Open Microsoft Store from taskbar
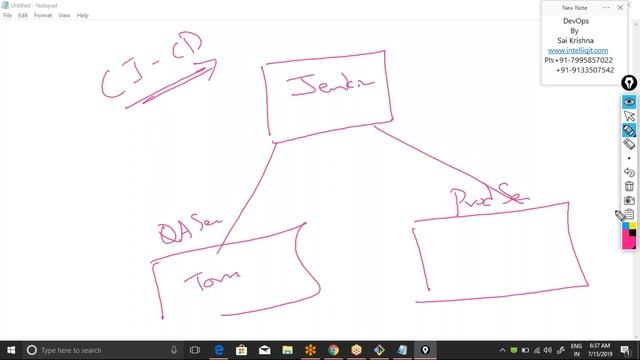 [242, 350]
